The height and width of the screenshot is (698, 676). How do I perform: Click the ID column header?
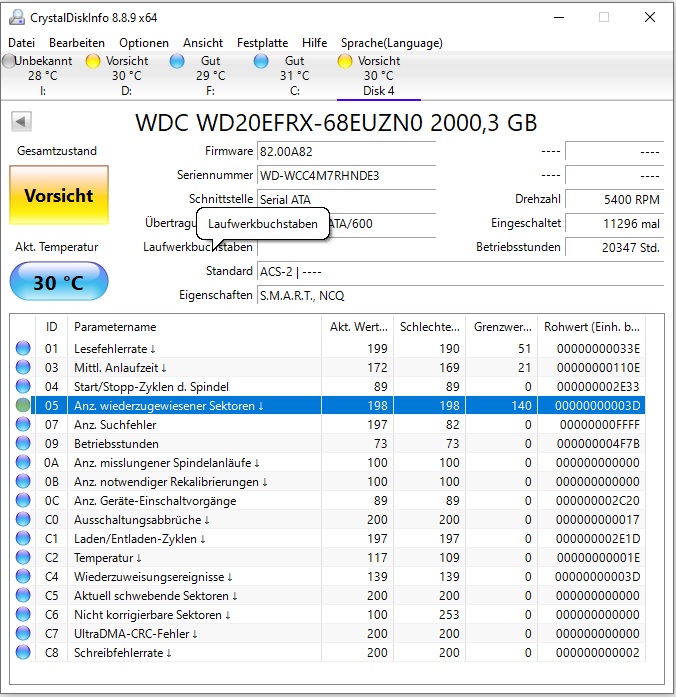coord(51,327)
